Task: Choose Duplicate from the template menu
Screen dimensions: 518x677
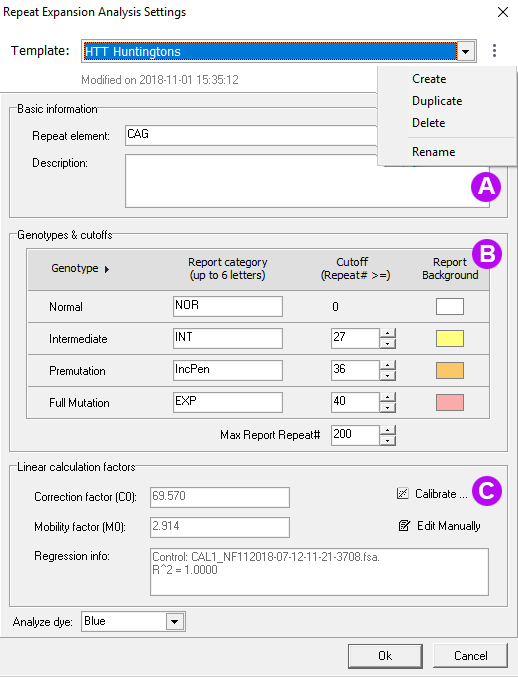Action: [437, 101]
